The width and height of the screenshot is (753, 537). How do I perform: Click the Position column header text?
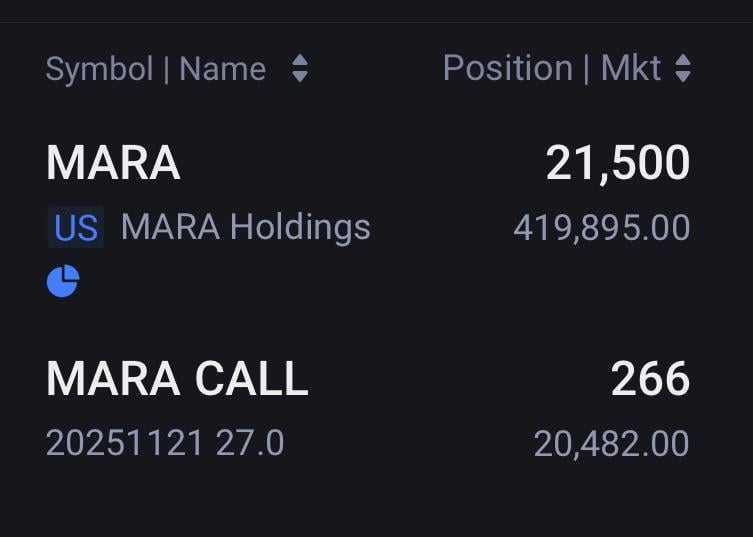507,68
